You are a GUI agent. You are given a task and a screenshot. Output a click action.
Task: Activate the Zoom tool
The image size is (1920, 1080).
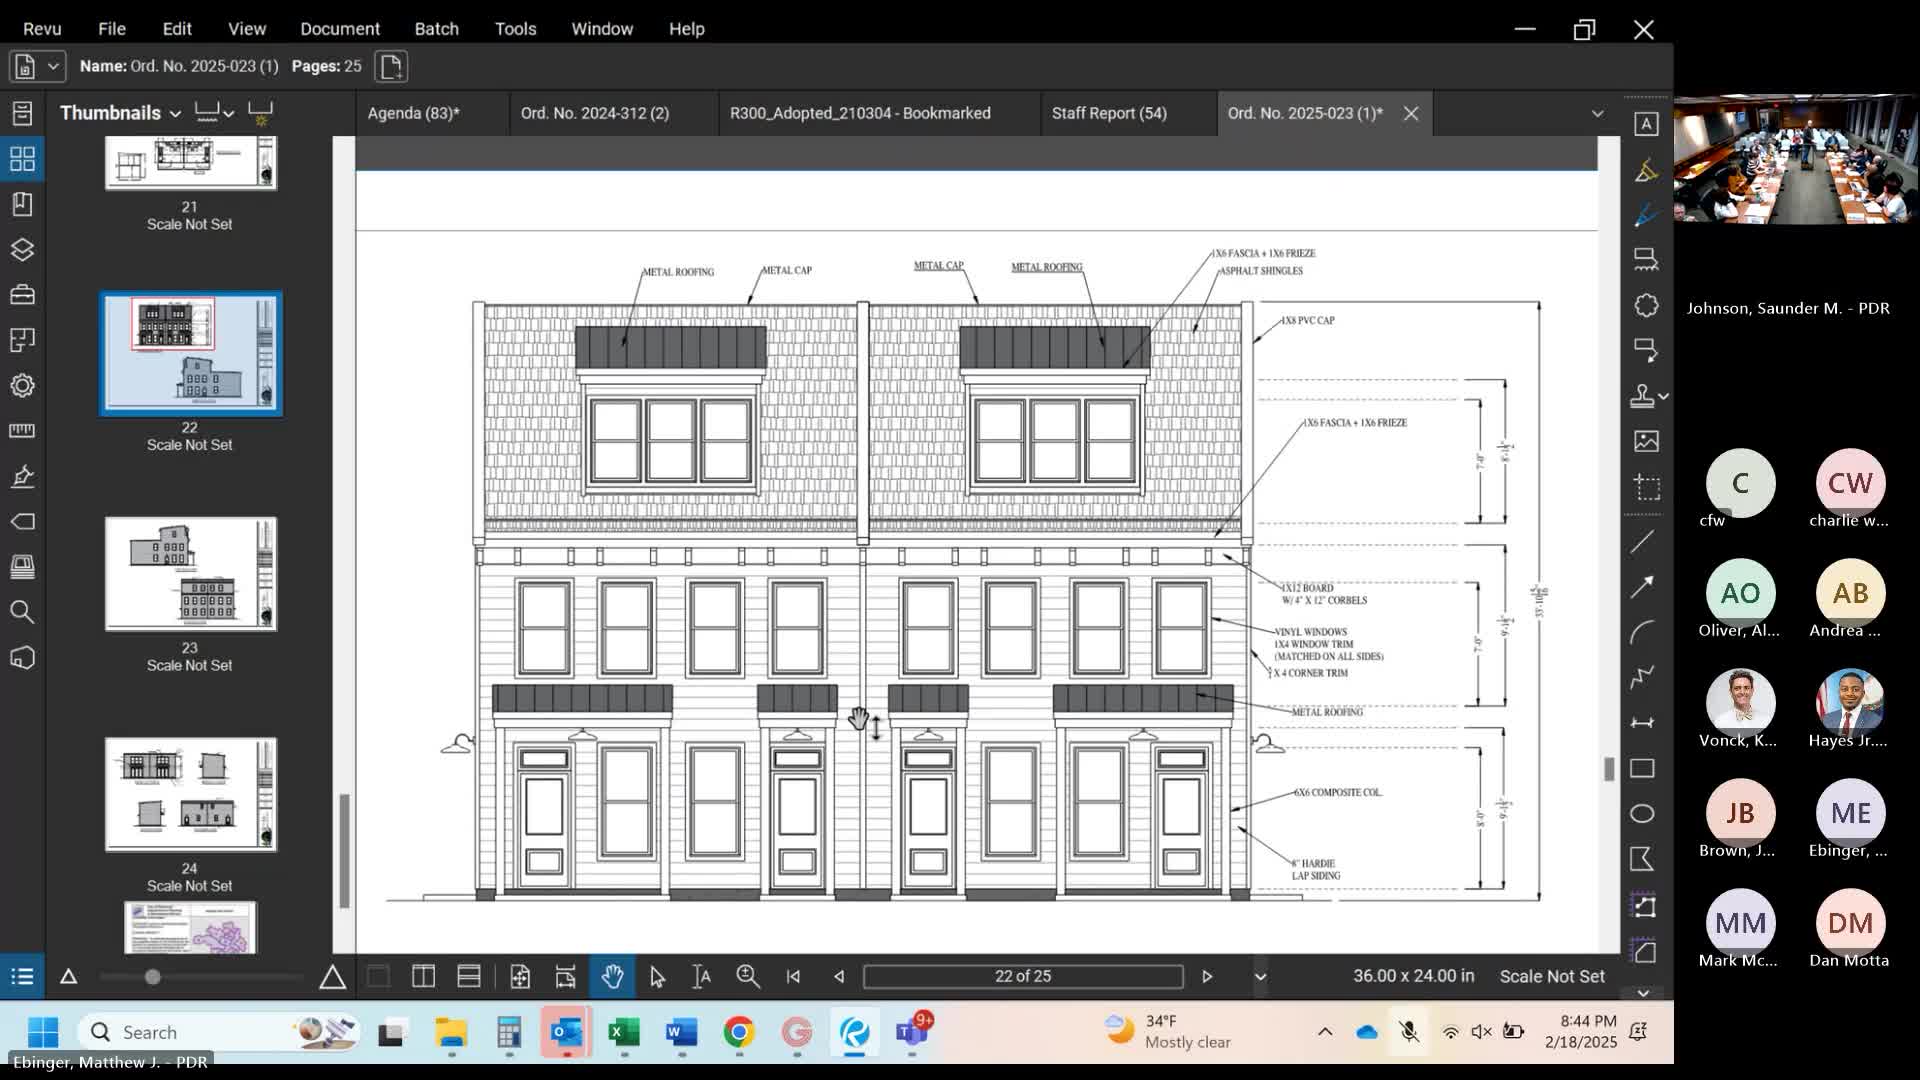[748, 977]
